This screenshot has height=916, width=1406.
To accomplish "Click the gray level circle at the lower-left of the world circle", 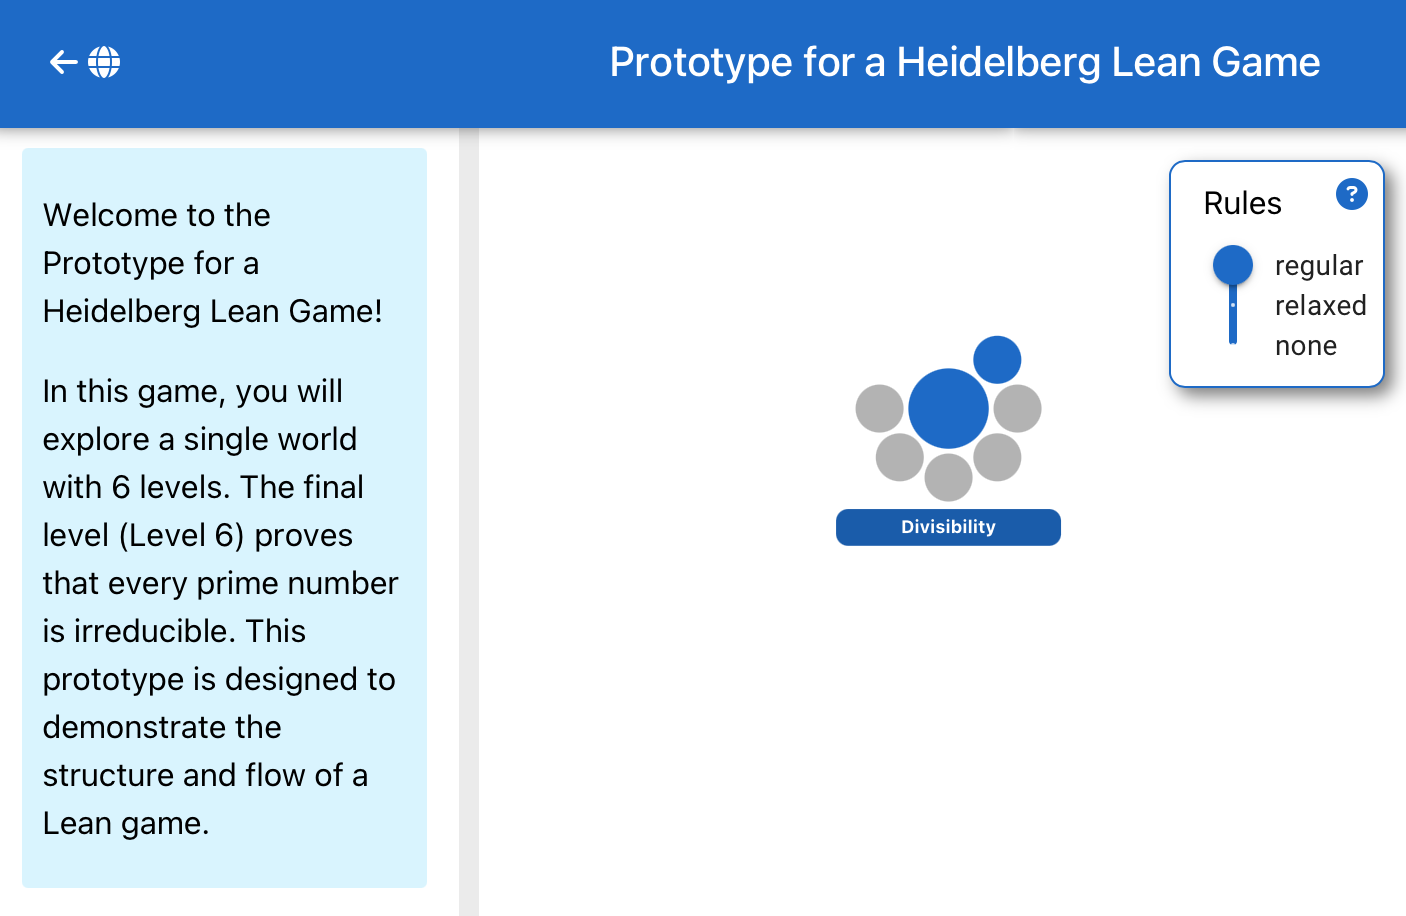I will tap(899, 457).
